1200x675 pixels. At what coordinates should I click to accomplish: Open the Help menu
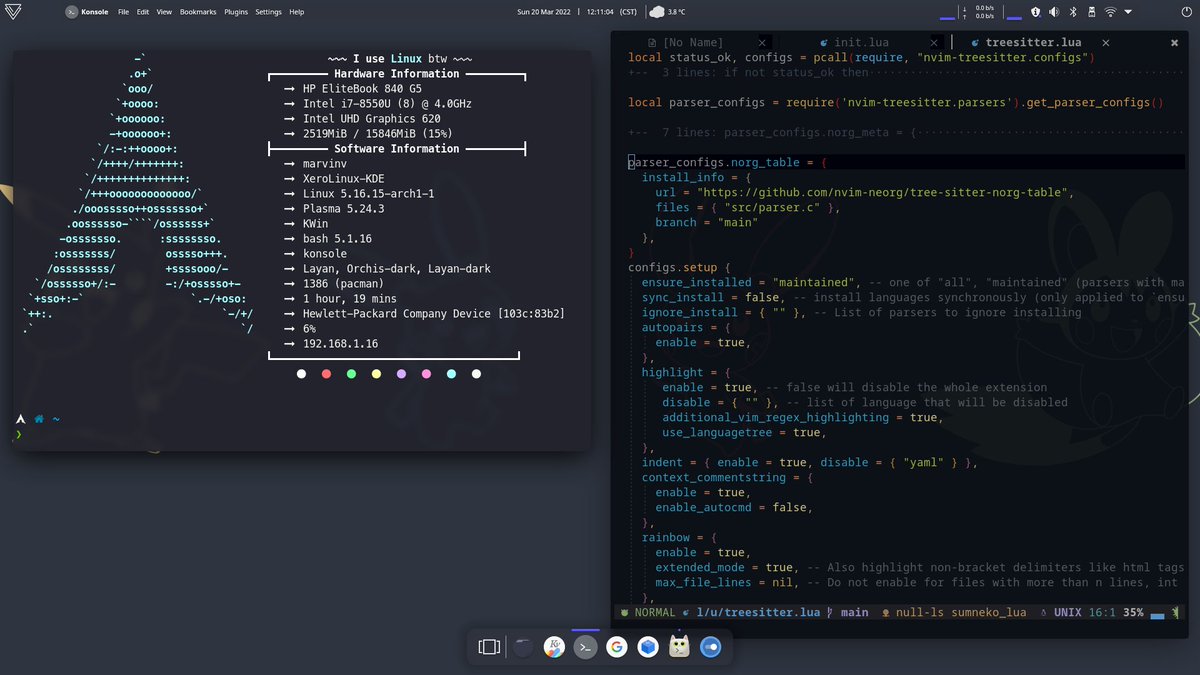coord(297,12)
